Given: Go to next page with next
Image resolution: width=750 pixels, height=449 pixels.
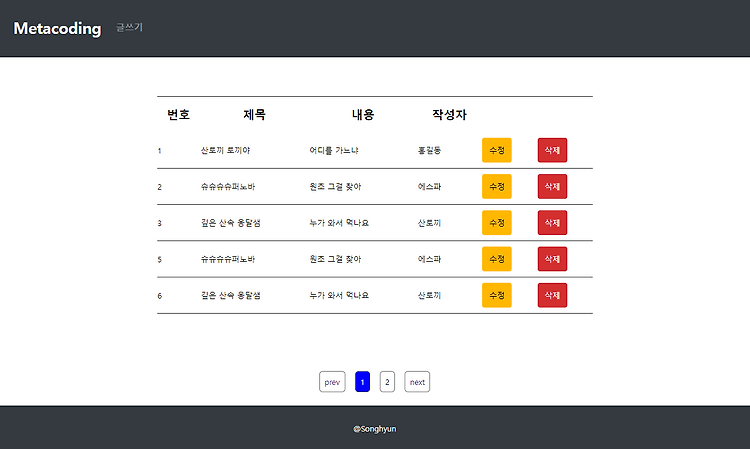Looking at the screenshot, I should click(417, 382).
